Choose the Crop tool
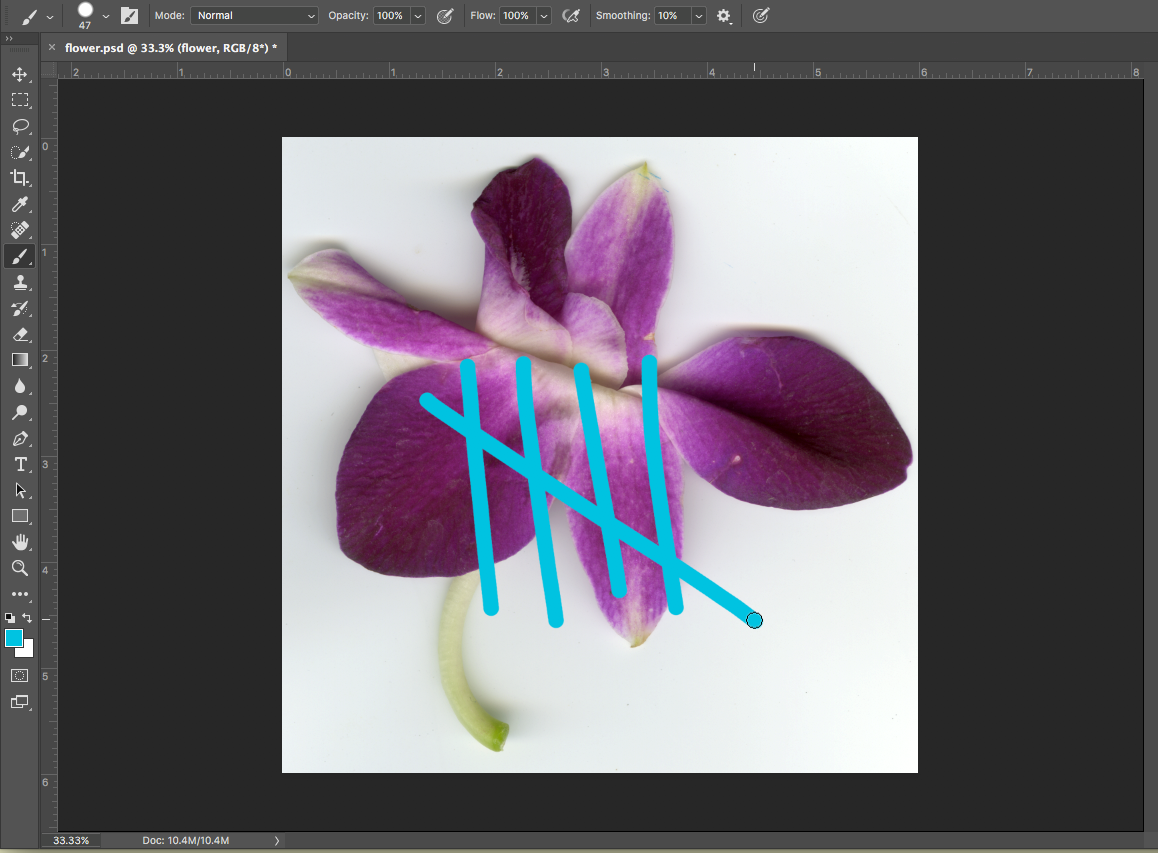 coord(19,178)
